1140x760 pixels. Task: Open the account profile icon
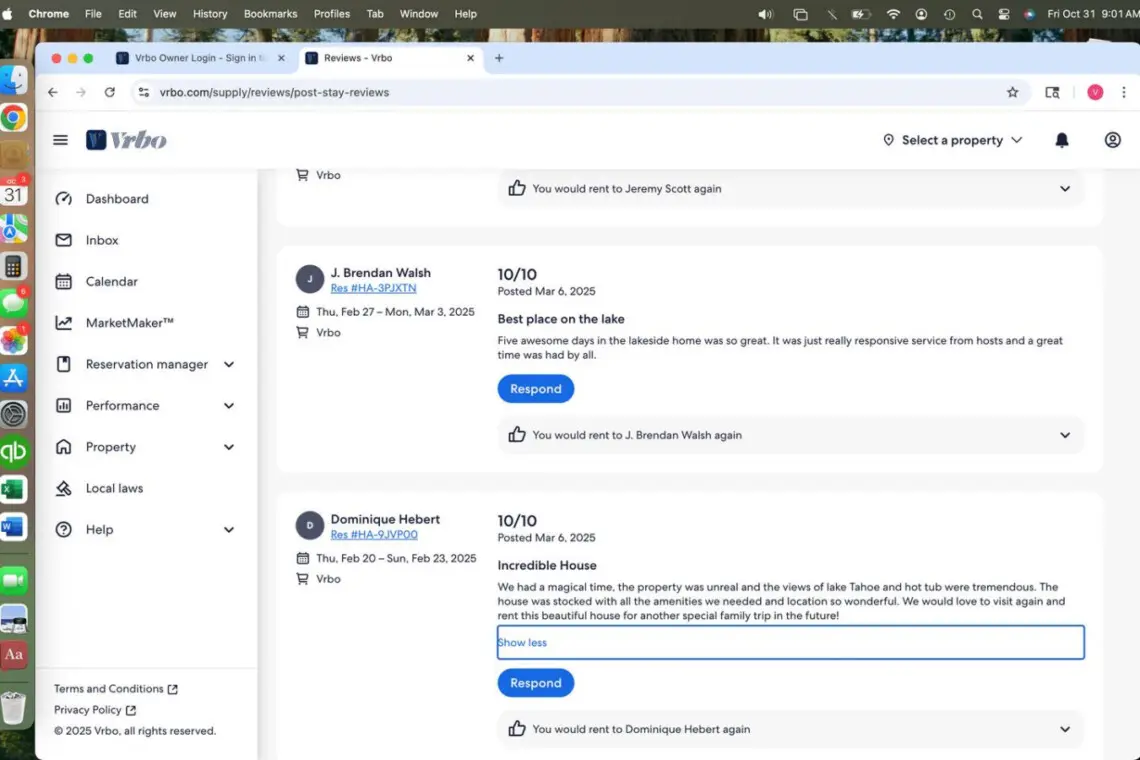(x=1112, y=140)
